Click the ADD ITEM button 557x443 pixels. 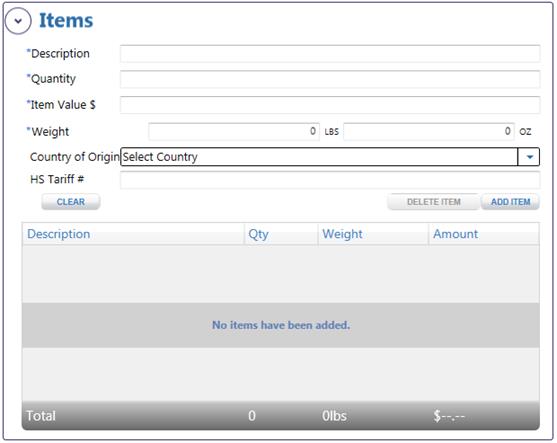[510, 202]
